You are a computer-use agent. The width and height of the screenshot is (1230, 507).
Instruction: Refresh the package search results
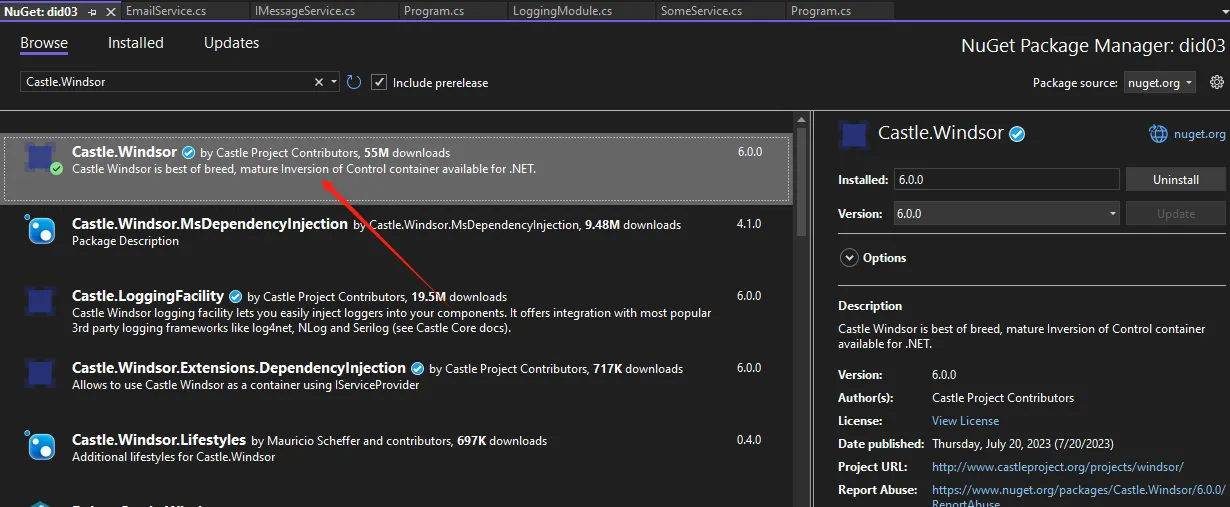(354, 82)
